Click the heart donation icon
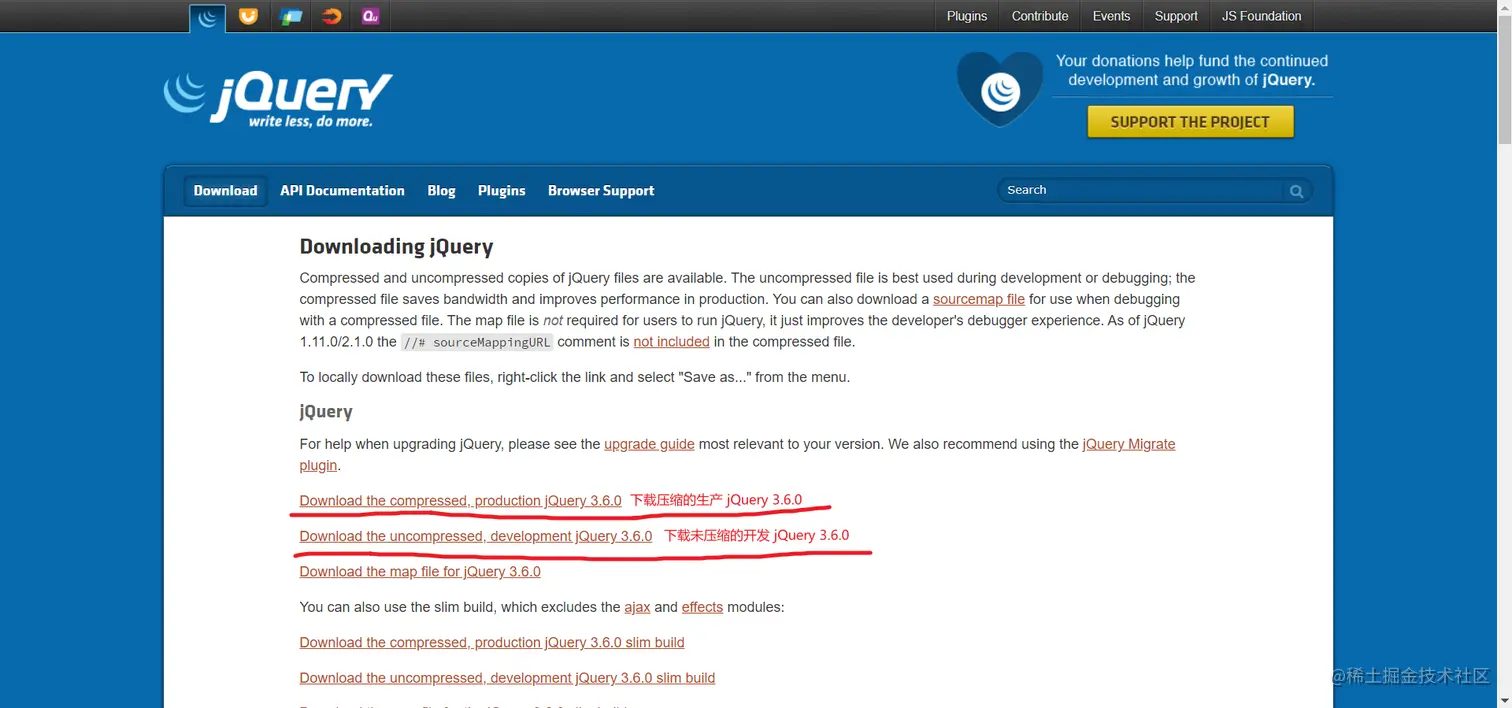Screen dimensions: 1512x708 coord(1000,89)
